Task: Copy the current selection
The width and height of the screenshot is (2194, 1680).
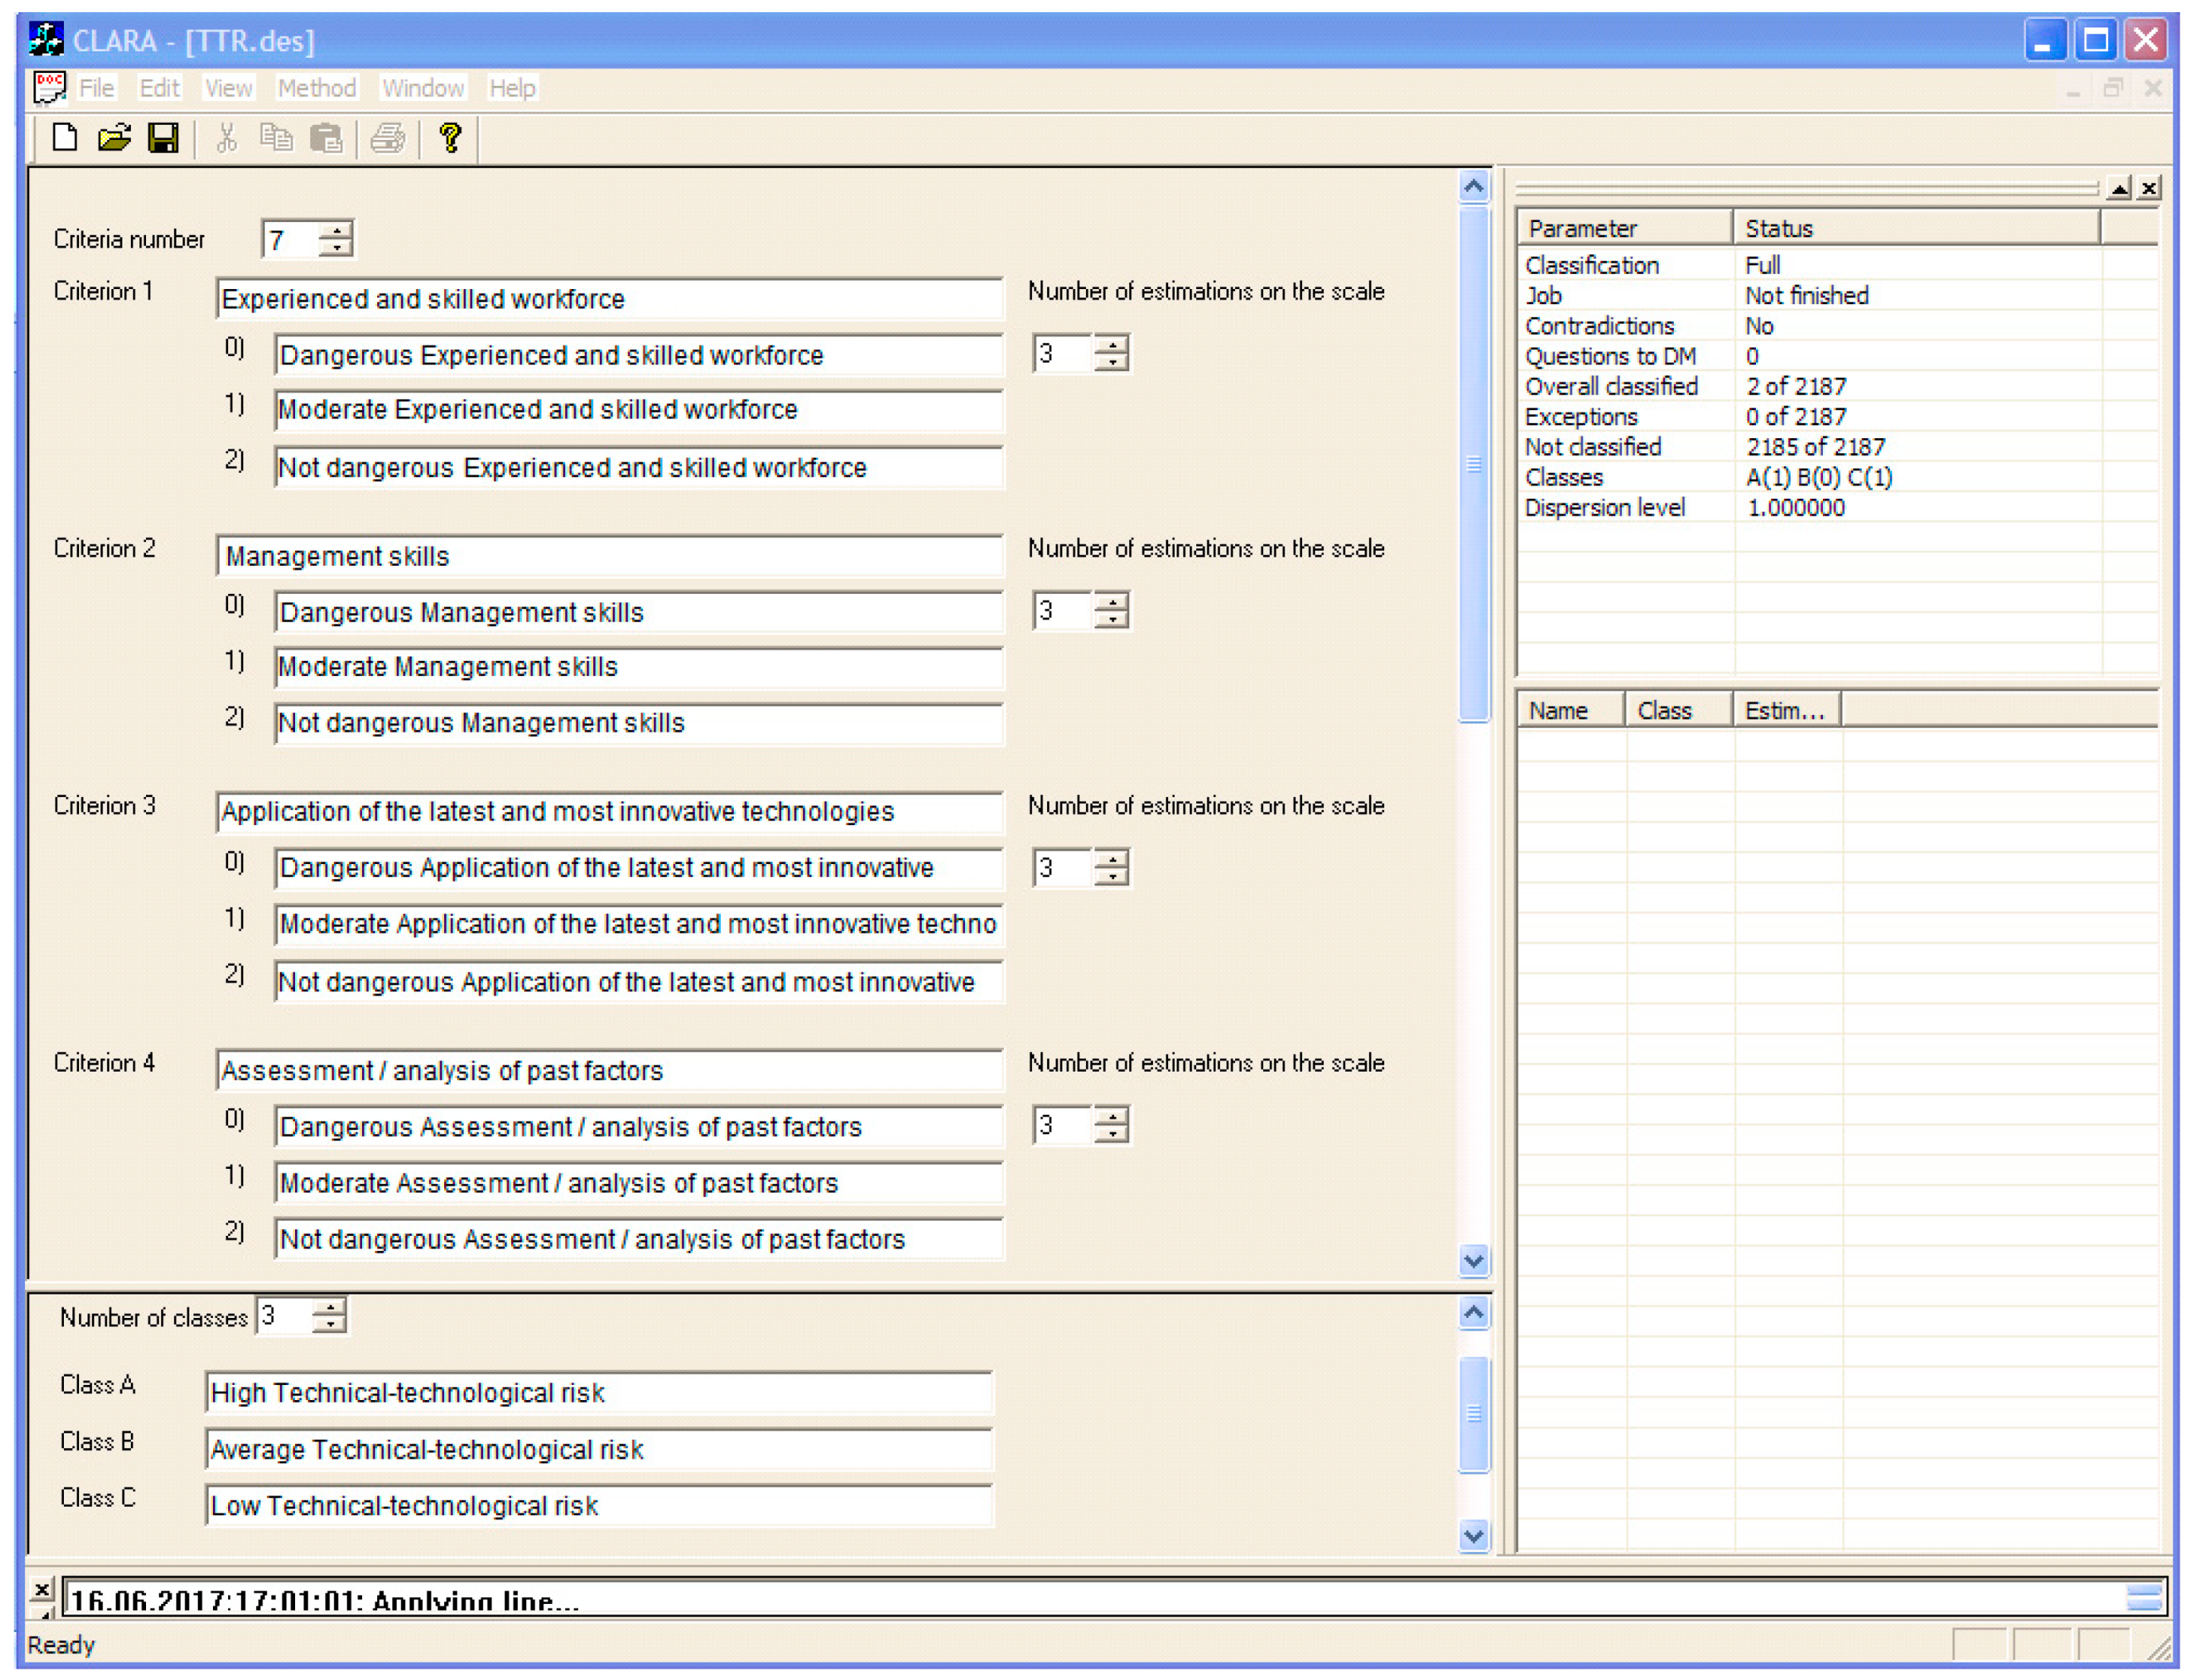Action: pos(277,138)
